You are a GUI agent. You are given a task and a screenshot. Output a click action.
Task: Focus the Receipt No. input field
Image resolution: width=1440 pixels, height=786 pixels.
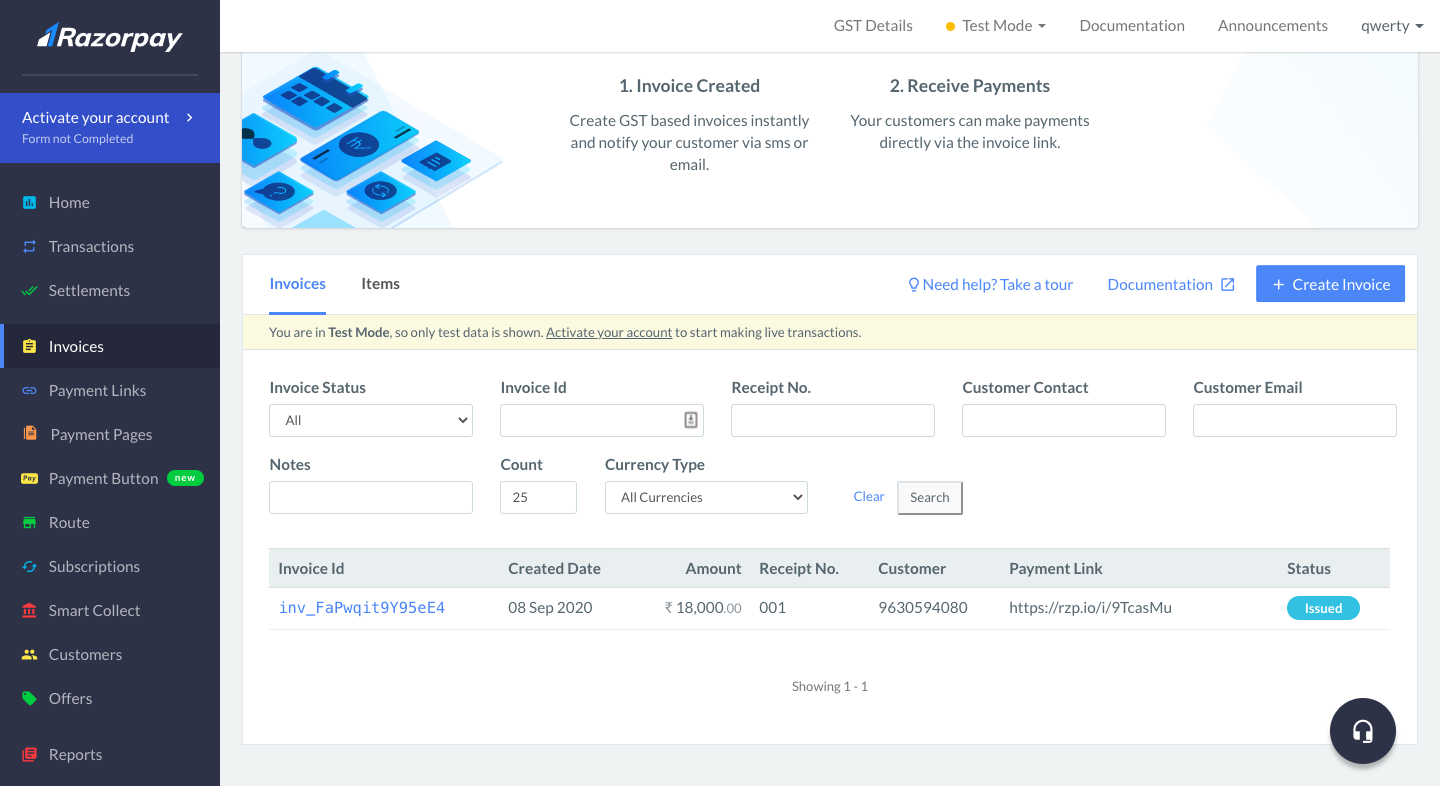click(833, 420)
